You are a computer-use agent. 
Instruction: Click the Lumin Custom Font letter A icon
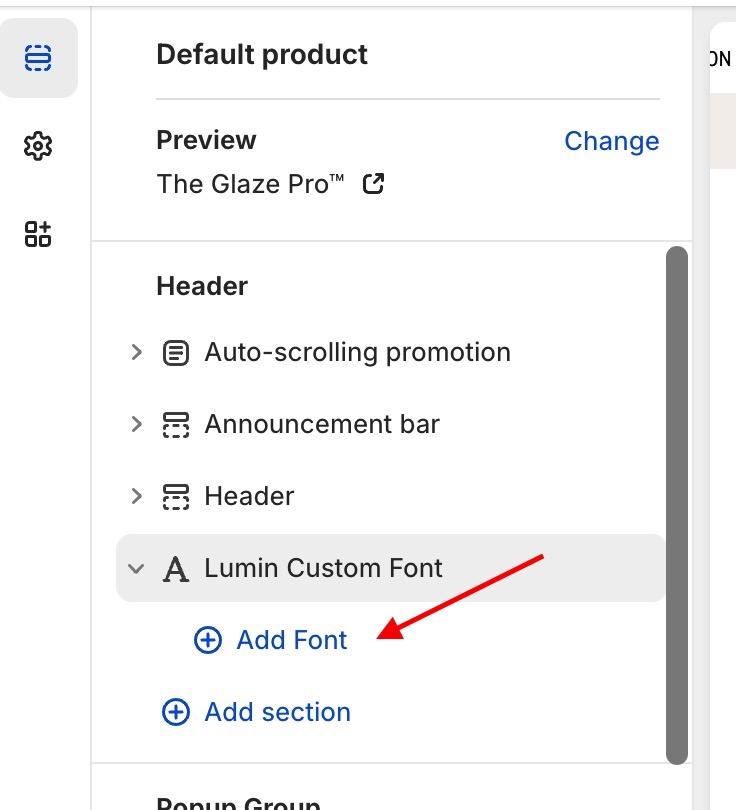(176, 569)
